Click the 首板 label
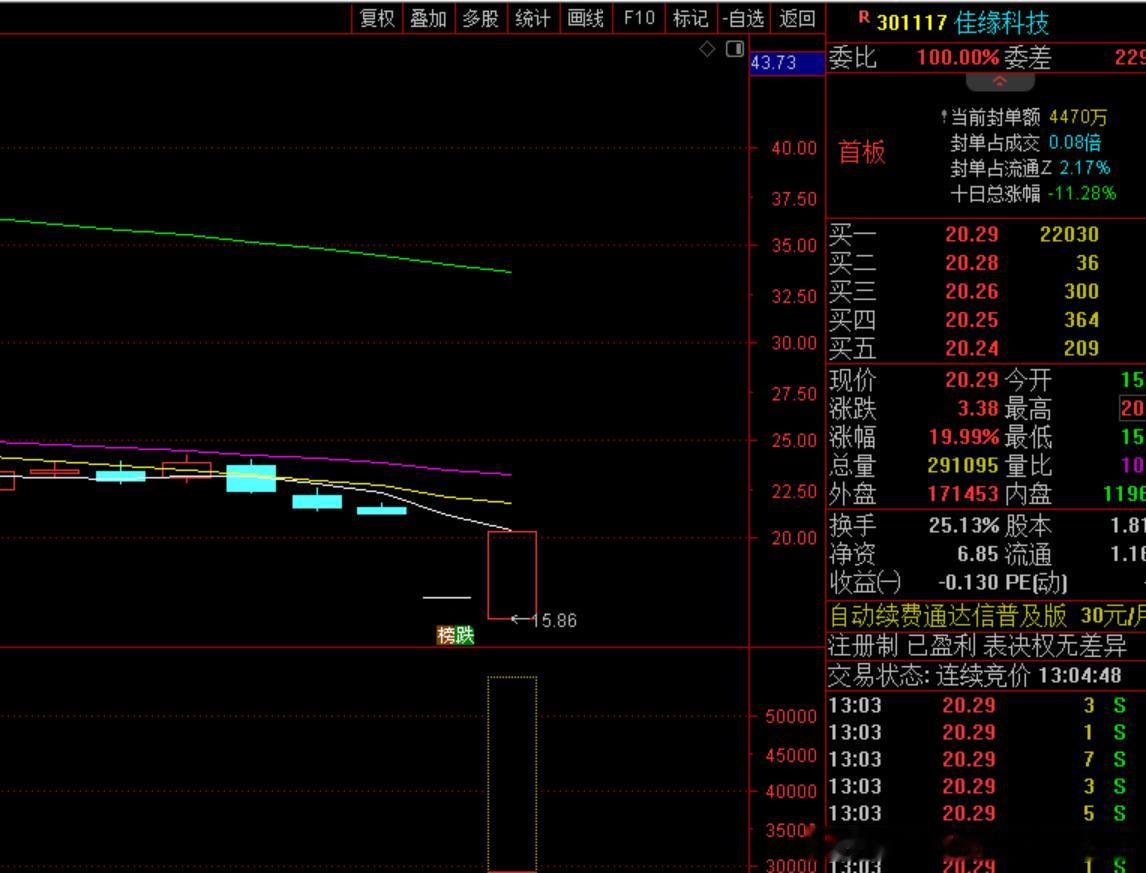Image resolution: width=1146 pixels, height=873 pixels. pyautogui.click(x=862, y=152)
